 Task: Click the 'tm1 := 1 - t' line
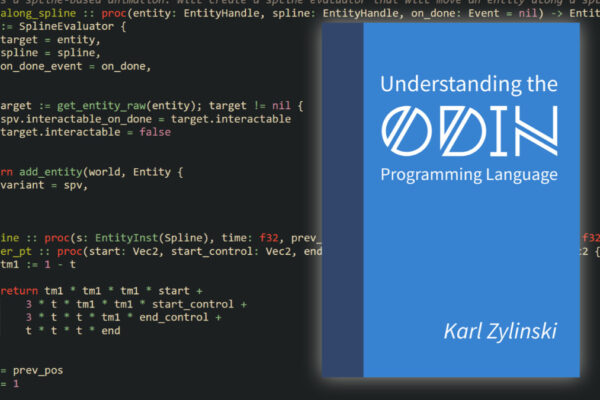[x=38, y=264]
